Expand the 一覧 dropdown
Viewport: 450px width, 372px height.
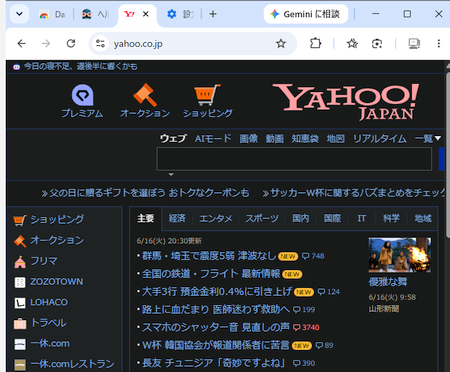(428, 138)
